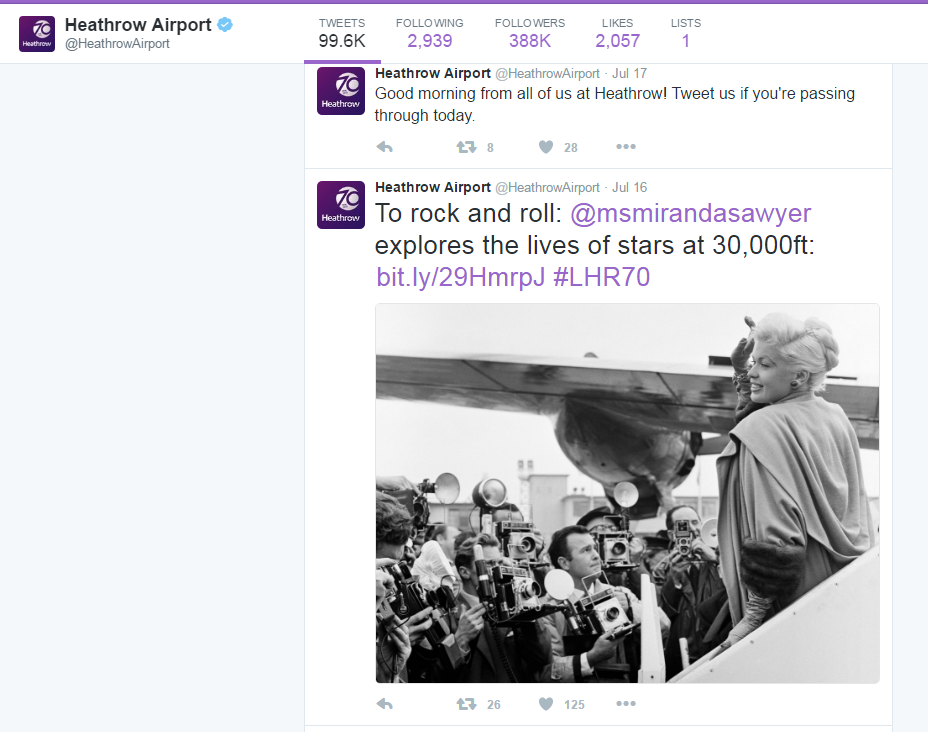
Task: Open the Likes 2,057 tab
Action: pyautogui.click(x=617, y=33)
